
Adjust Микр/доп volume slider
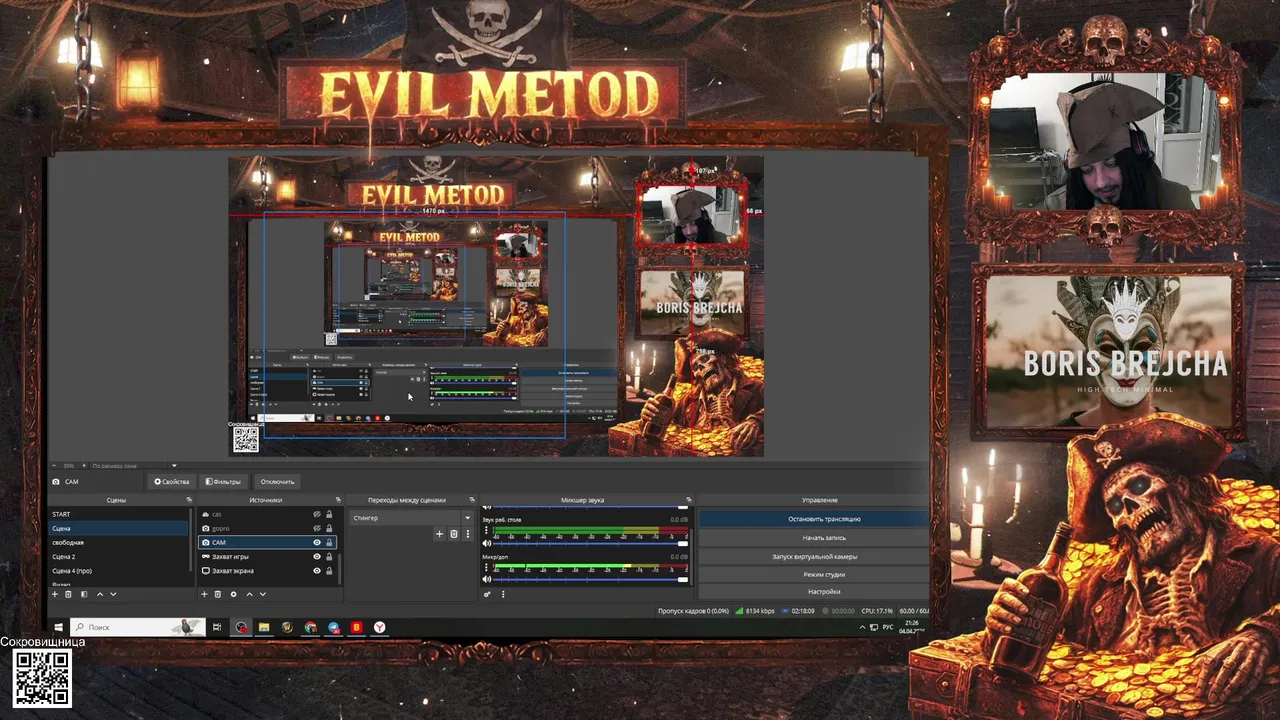[x=590, y=579]
